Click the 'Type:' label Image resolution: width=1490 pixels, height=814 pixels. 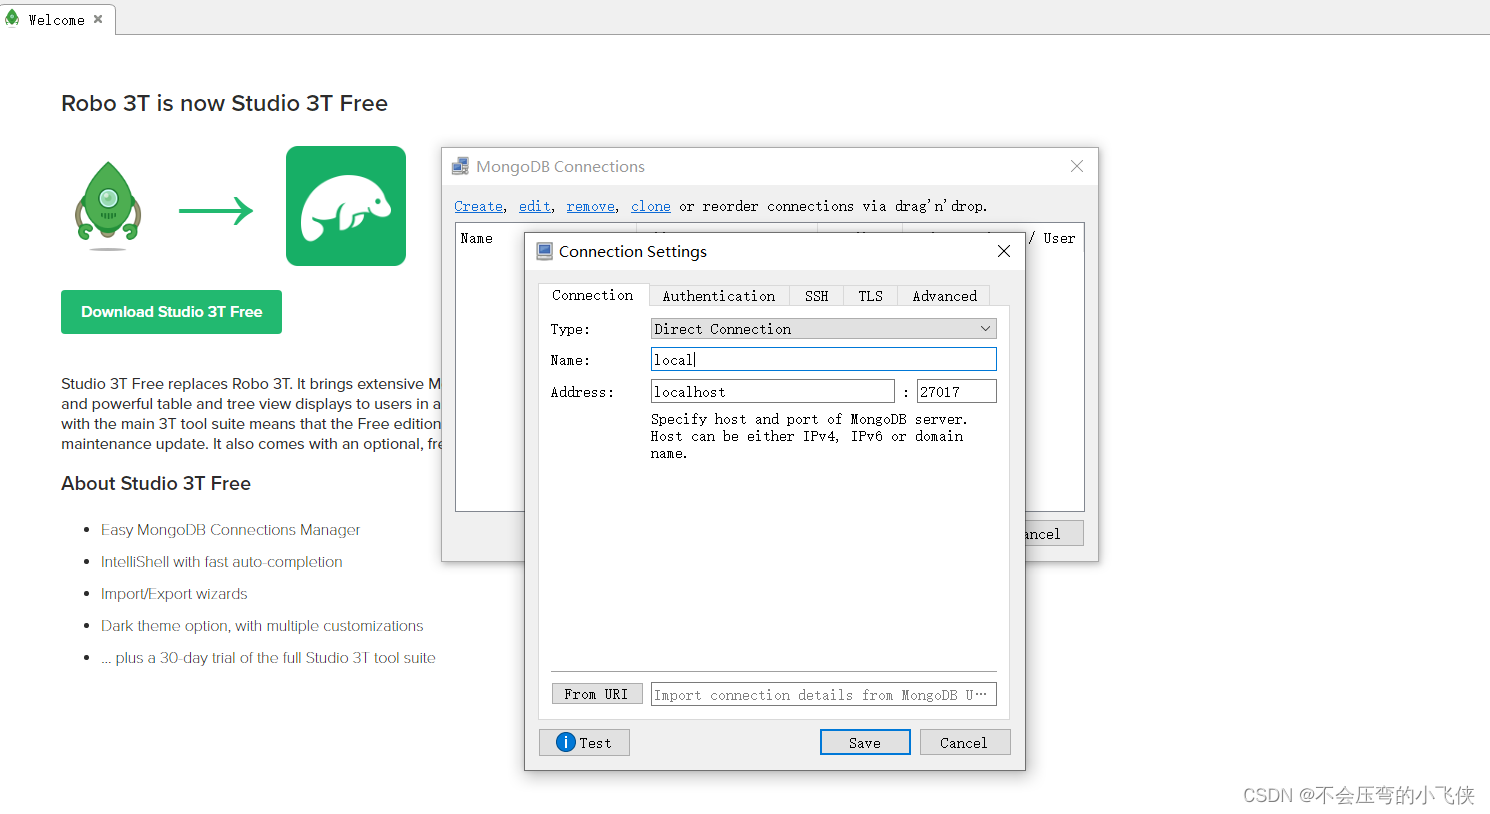pyautogui.click(x=570, y=329)
